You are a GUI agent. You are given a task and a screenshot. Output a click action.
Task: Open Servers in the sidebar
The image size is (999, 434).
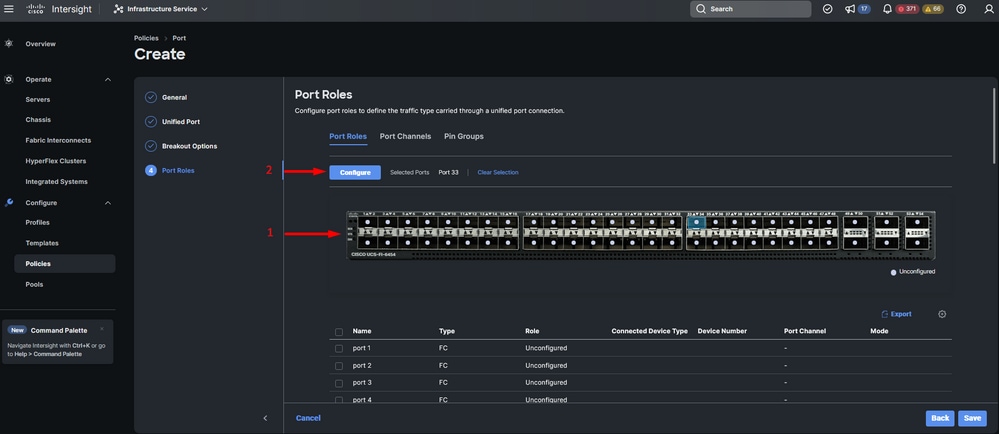point(38,99)
